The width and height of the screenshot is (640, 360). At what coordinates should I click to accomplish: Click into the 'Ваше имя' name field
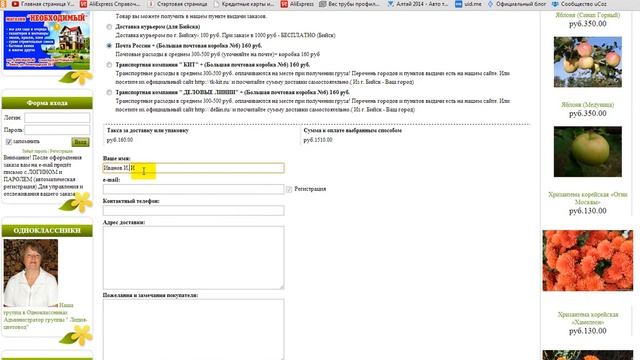(193, 168)
